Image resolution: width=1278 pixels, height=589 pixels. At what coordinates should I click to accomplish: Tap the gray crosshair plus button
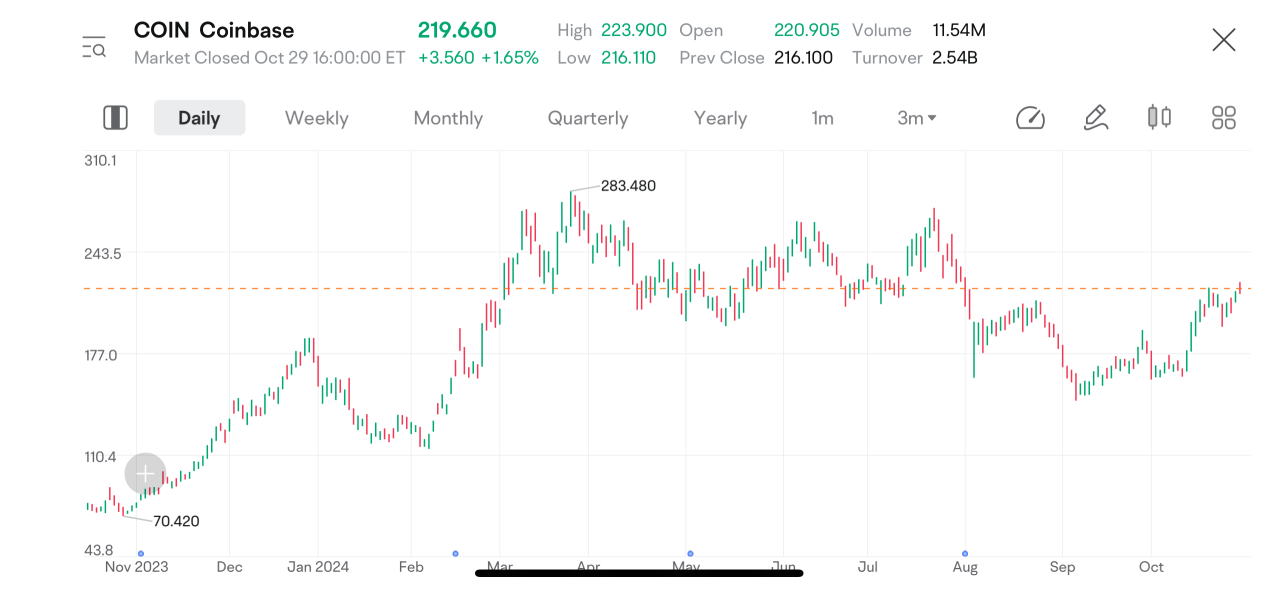click(x=145, y=473)
